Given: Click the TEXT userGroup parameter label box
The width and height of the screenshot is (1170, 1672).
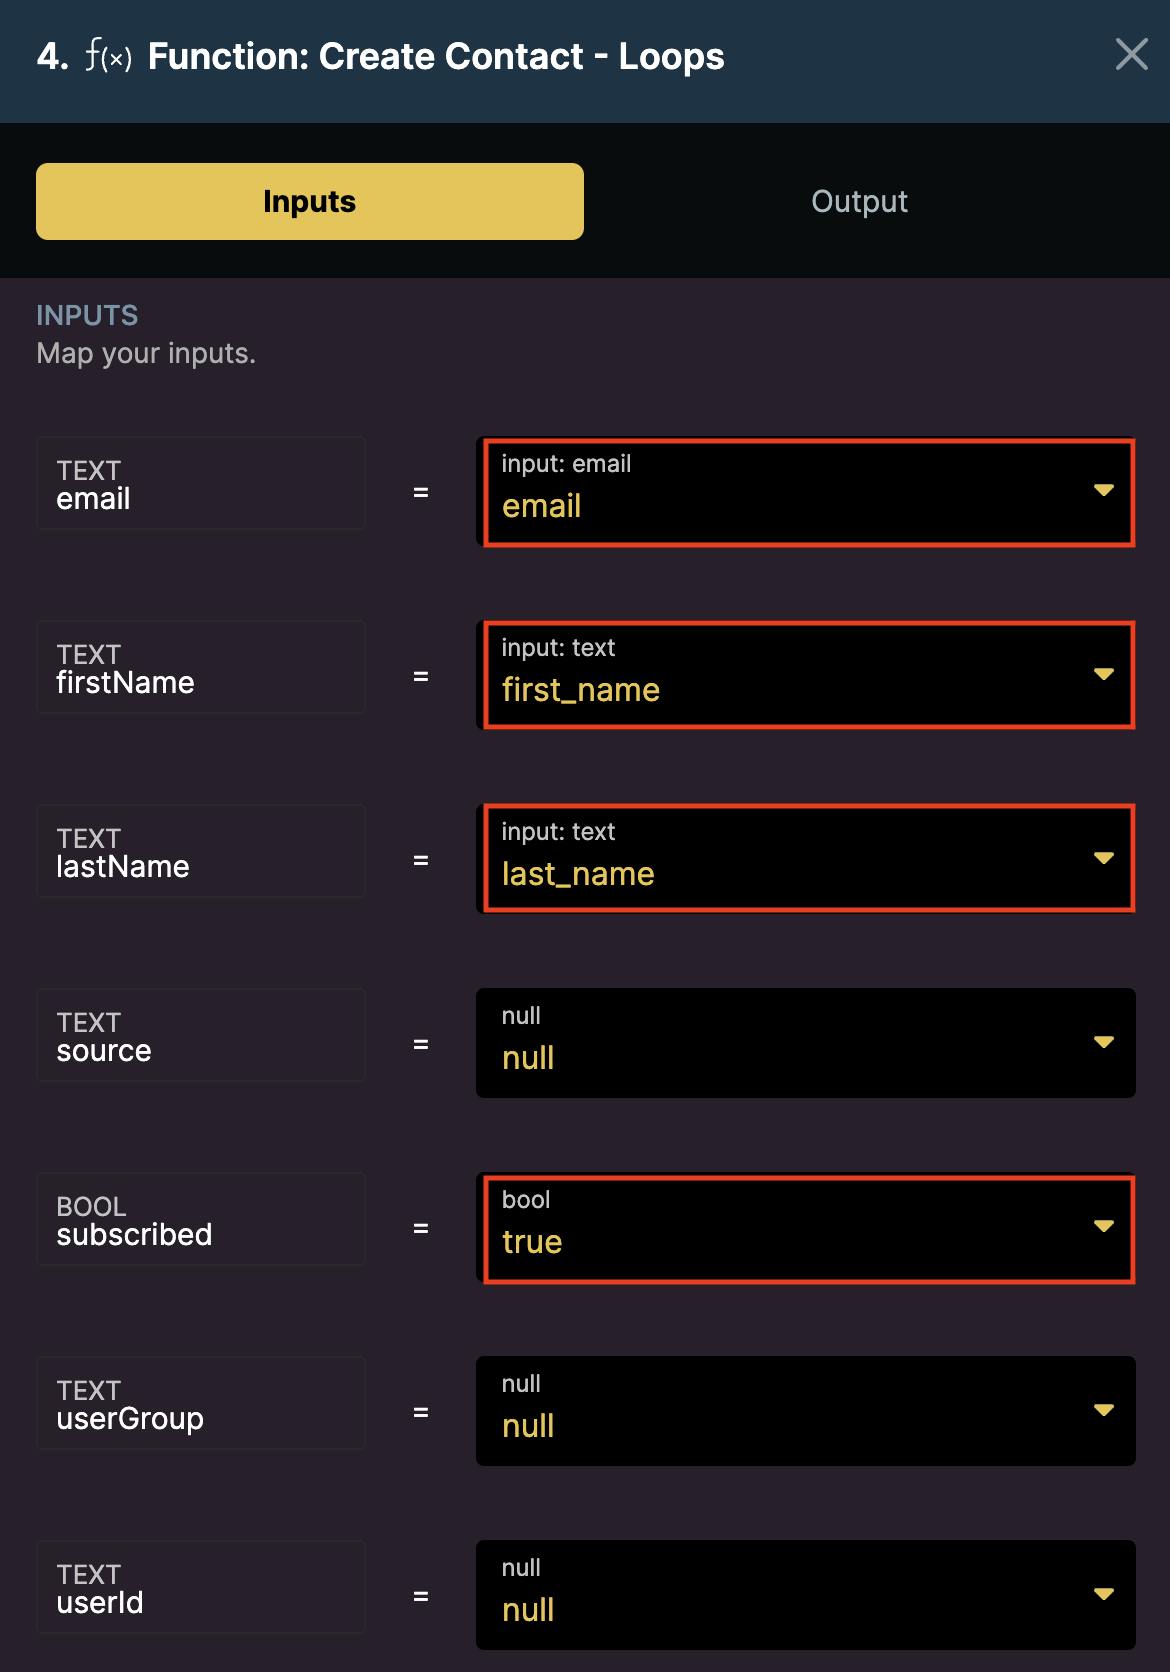Looking at the screenshot, I should [201, 1404].
